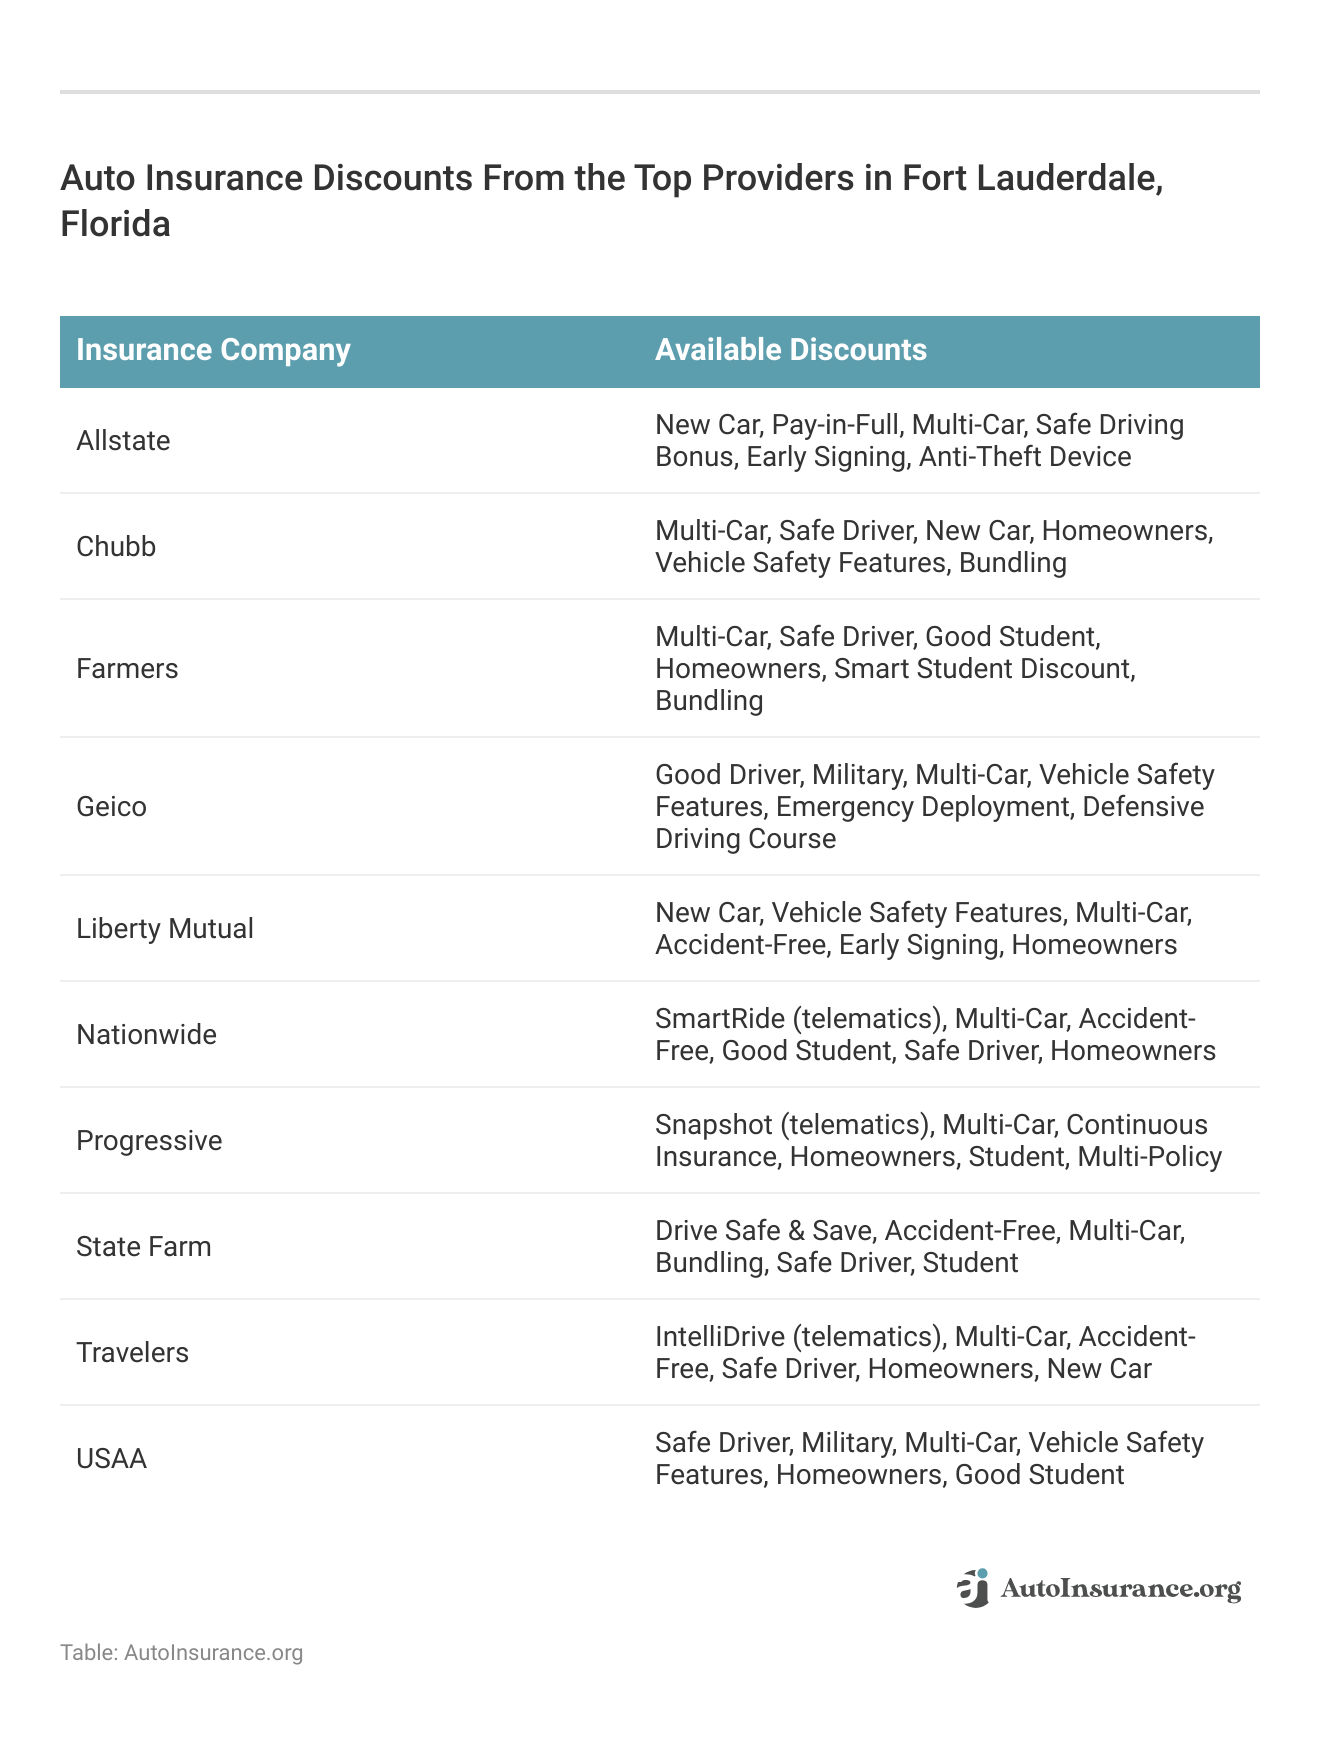Select the Available Discounts column header
This screenshot has width=1320, height=1750.
click(x=791, y=350)
